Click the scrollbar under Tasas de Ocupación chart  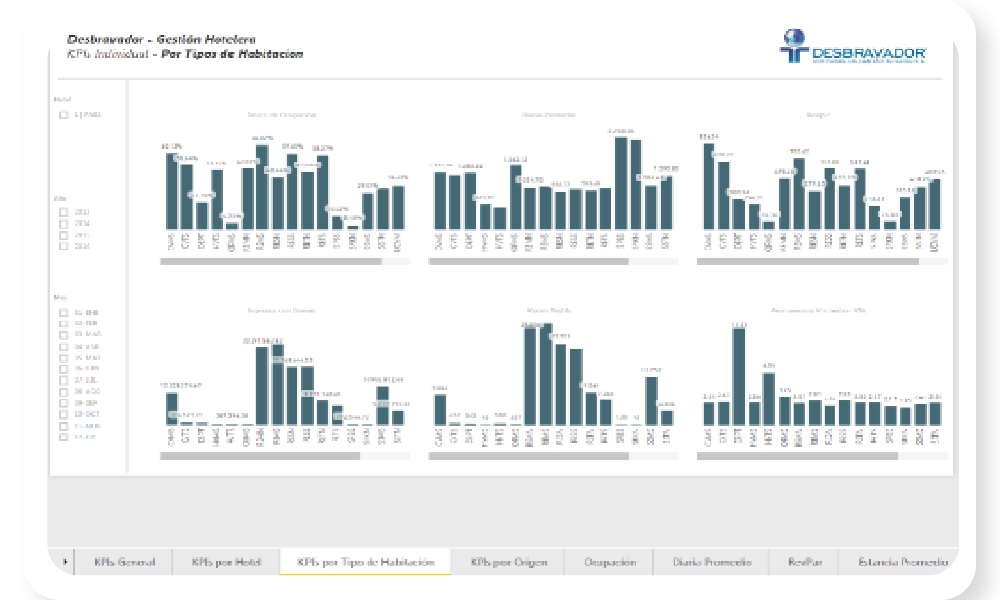(271, 261)
